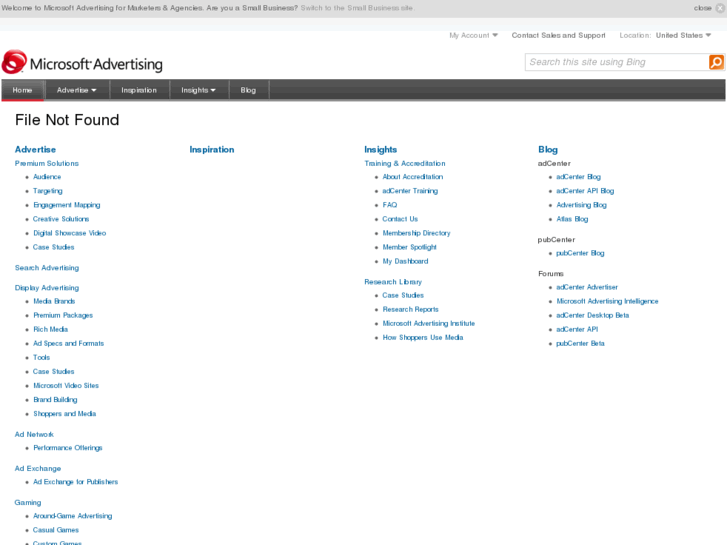Open About Accreditation link
This screenshot has width=727, height=545.
coord(413,177)
